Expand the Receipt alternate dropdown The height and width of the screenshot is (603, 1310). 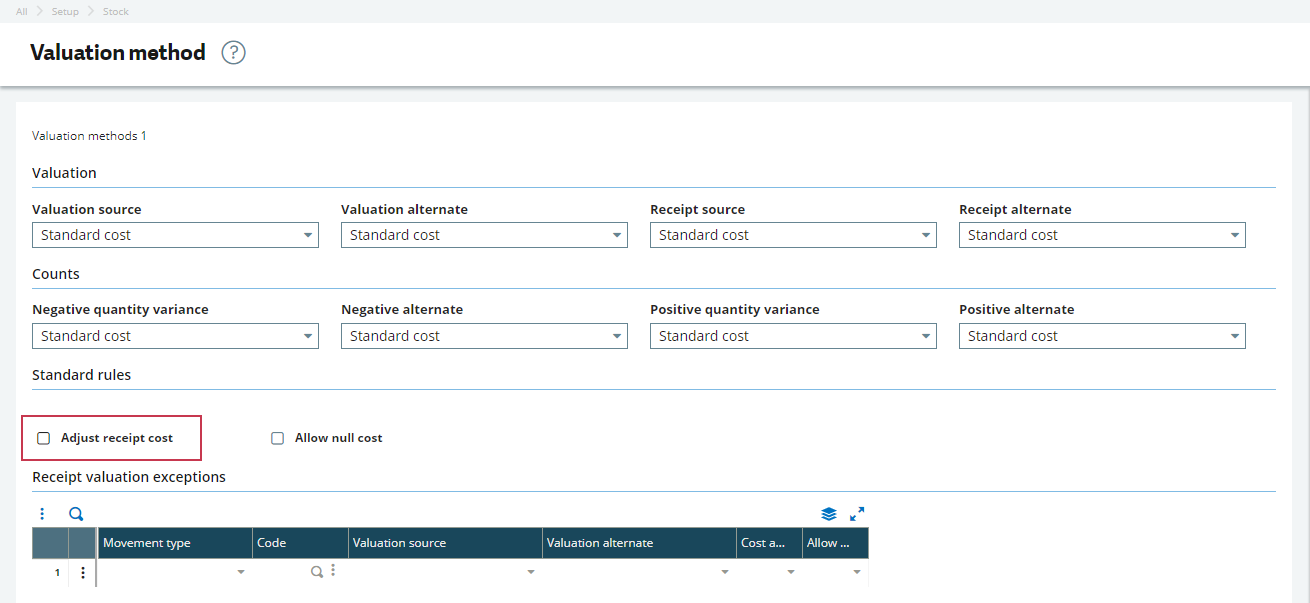[x=1102, y=235]
